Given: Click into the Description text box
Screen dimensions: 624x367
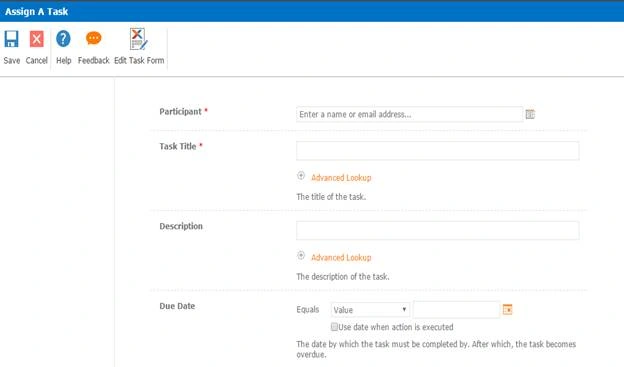Looking at the screenshot, I should click(x=438, y=230).
